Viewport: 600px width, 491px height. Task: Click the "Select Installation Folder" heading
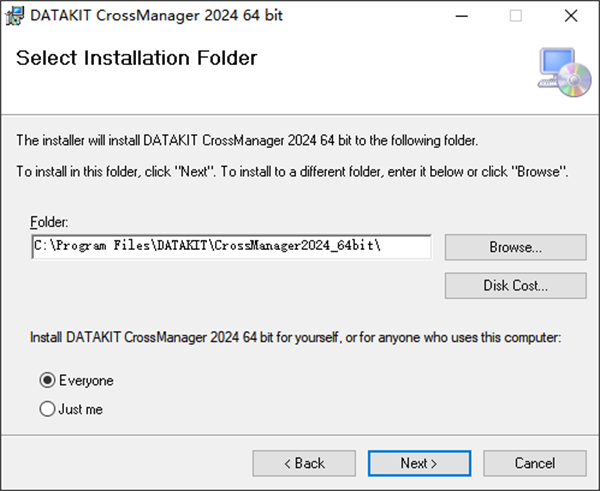[x=137, y=59]
